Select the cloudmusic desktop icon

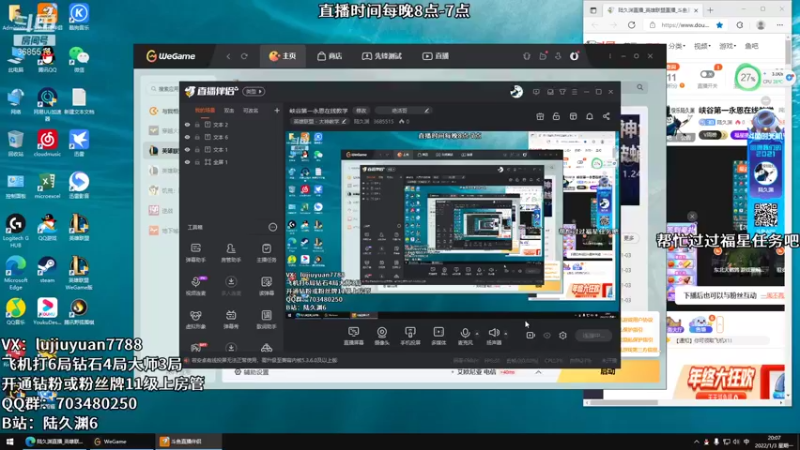[x=47, y=143]
